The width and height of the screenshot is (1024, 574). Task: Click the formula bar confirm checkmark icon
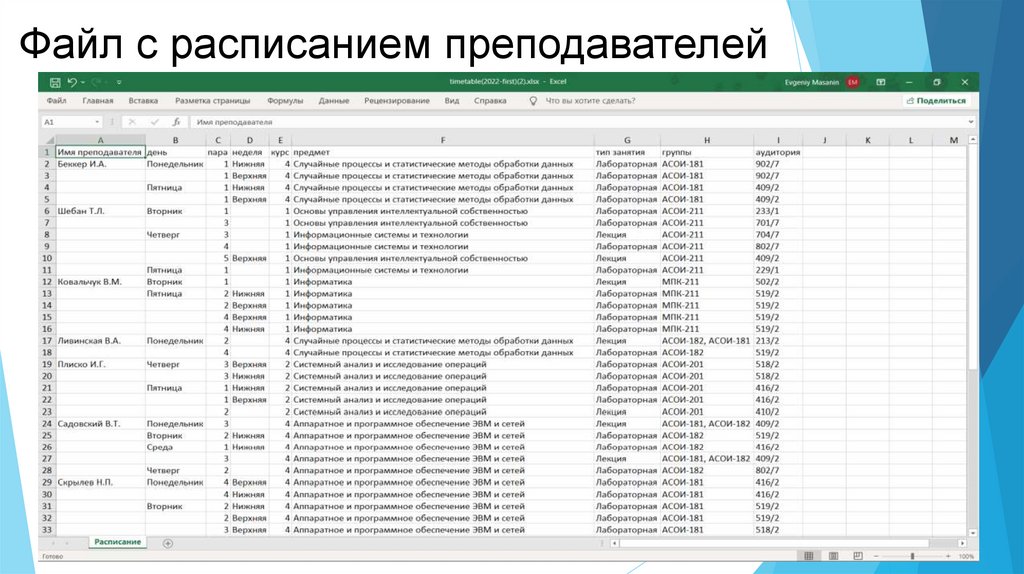(155, 122)
